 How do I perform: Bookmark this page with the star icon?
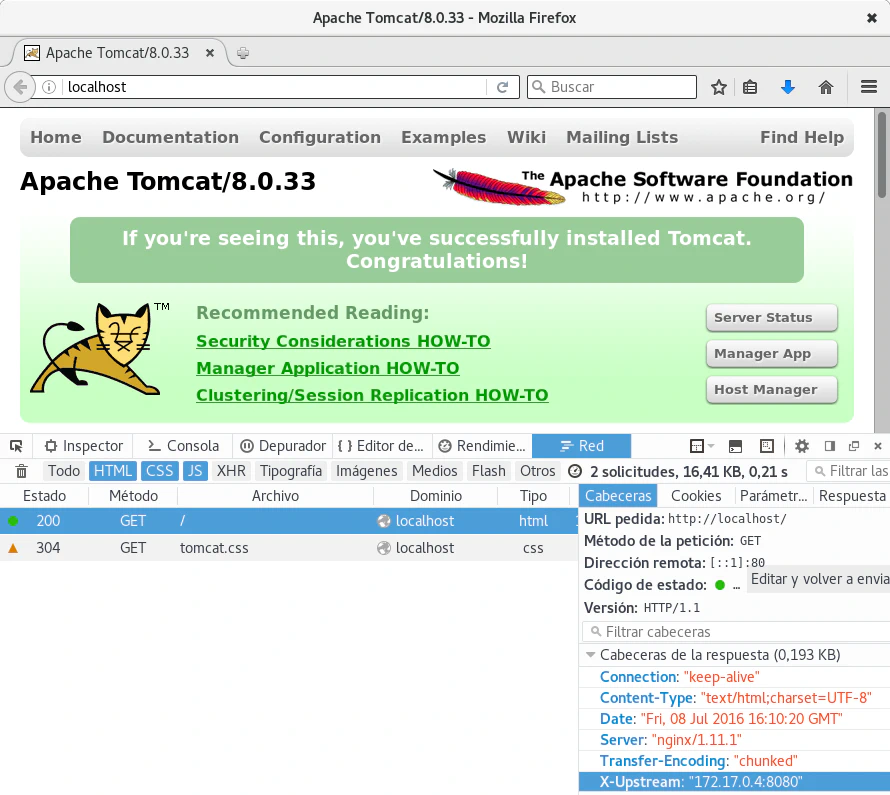[x=718, y=87]
